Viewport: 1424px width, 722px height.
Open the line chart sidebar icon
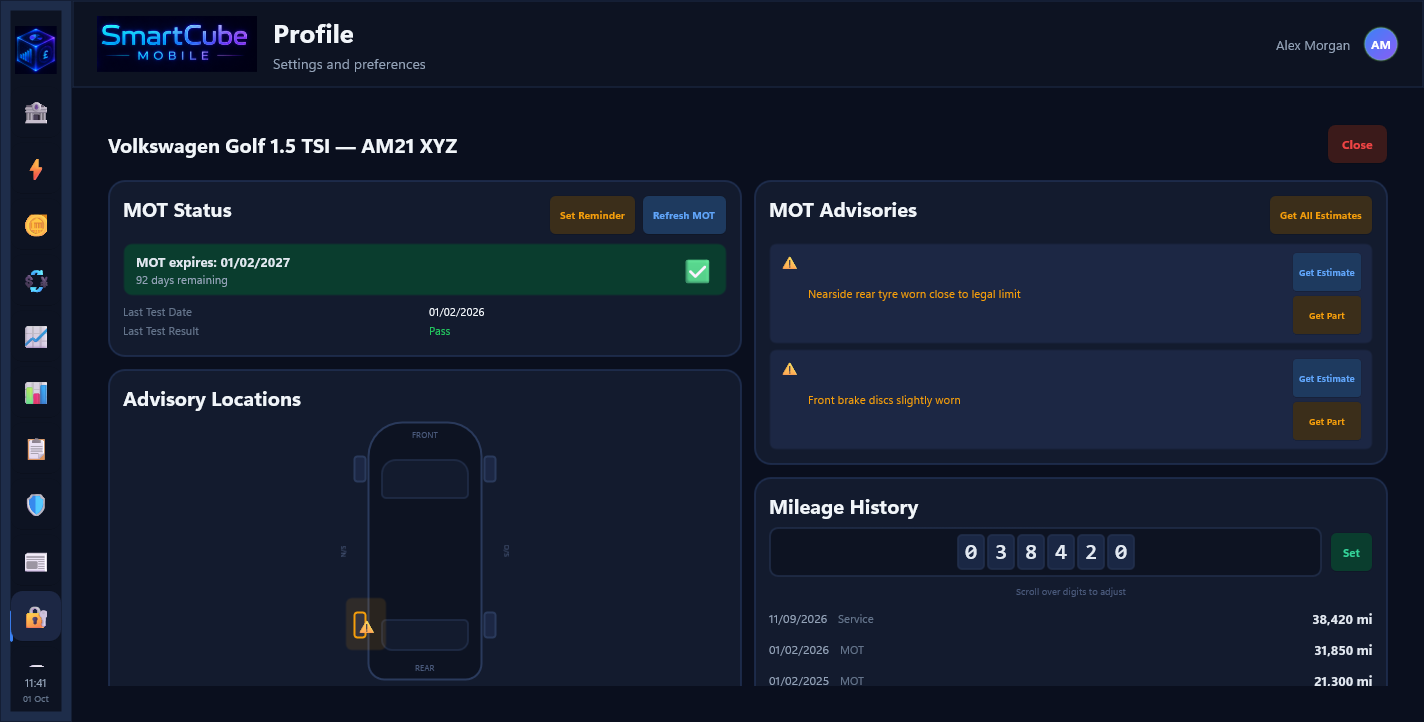coord(36,337)
